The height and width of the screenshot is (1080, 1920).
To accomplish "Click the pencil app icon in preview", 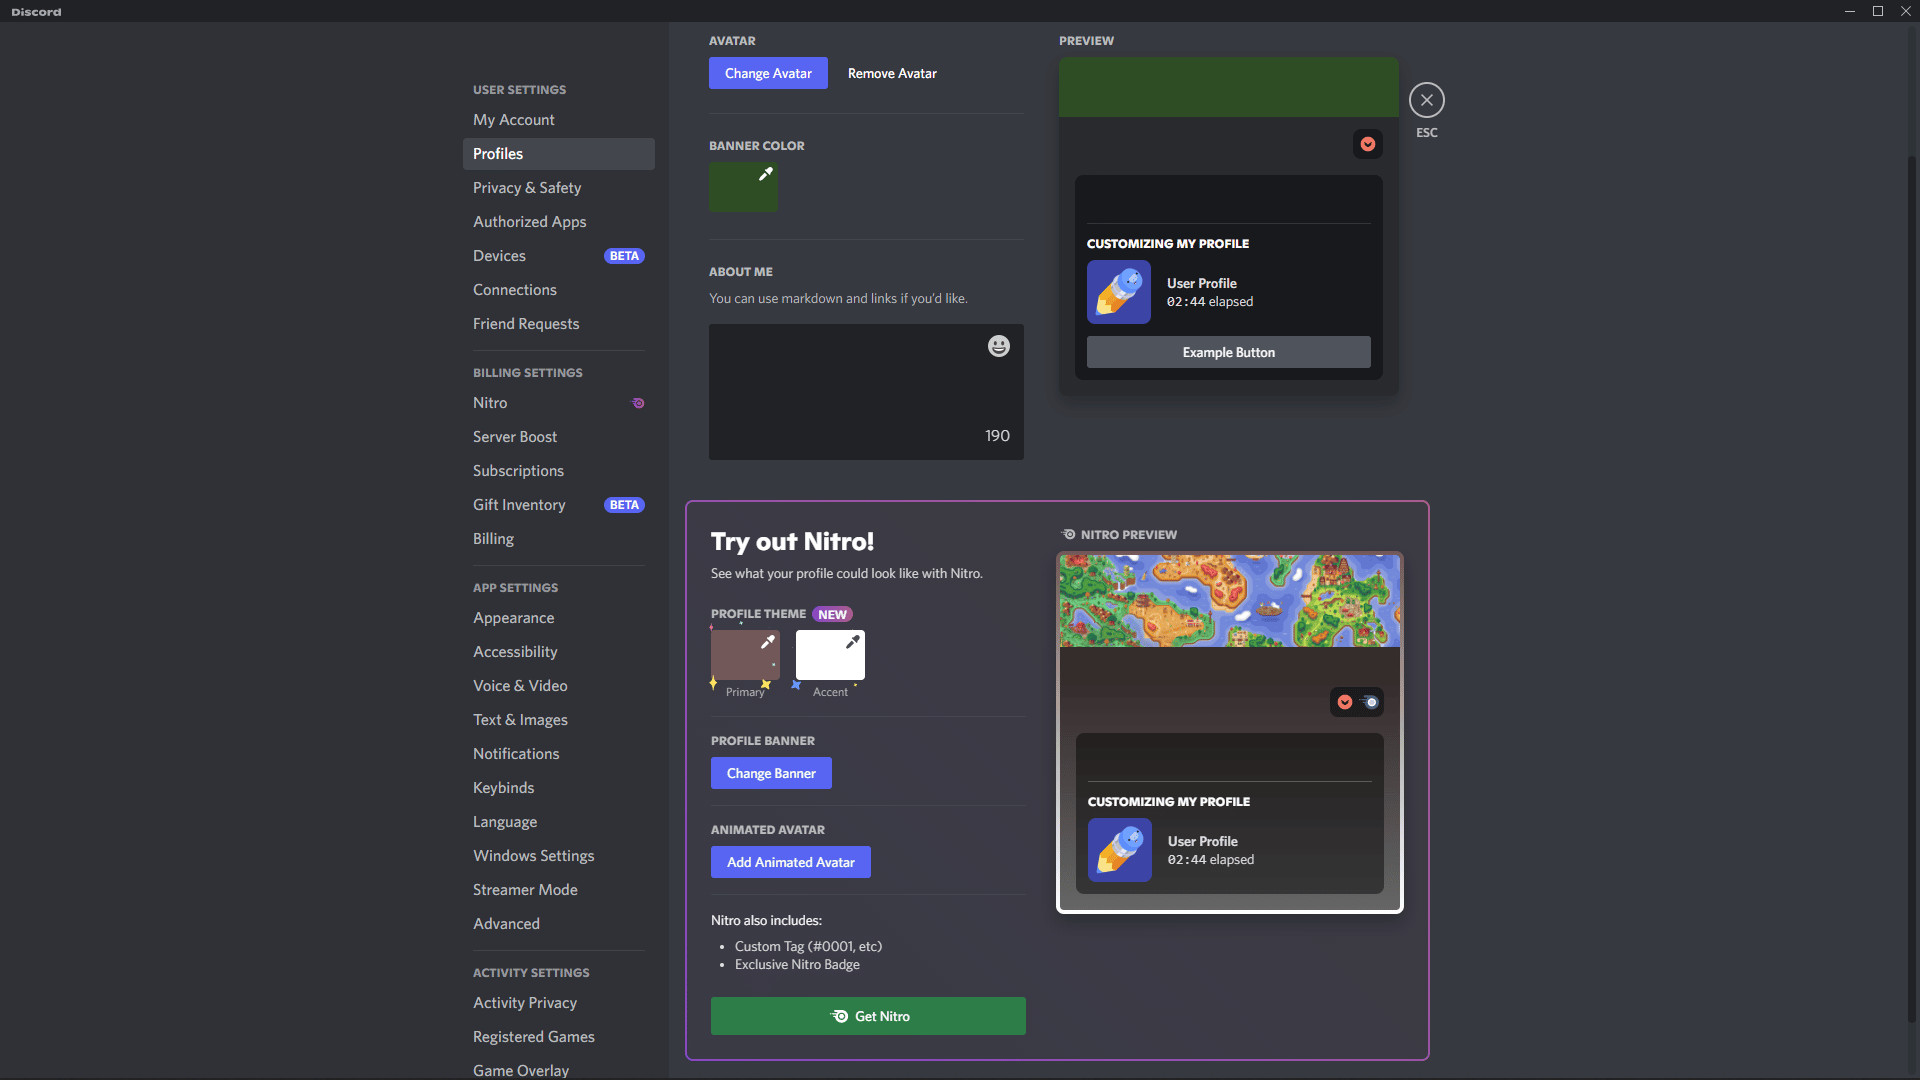I will point(1119,292).
